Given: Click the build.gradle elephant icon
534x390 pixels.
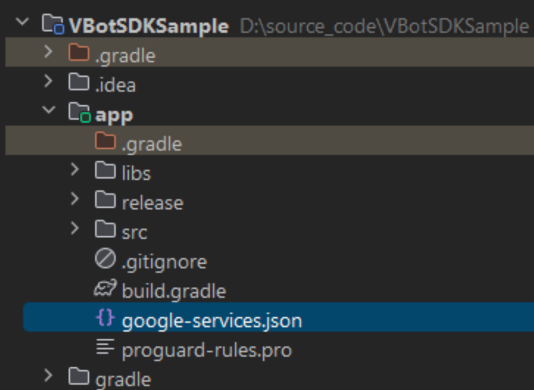Looking at the screenshot, I should tap(105, 288).
